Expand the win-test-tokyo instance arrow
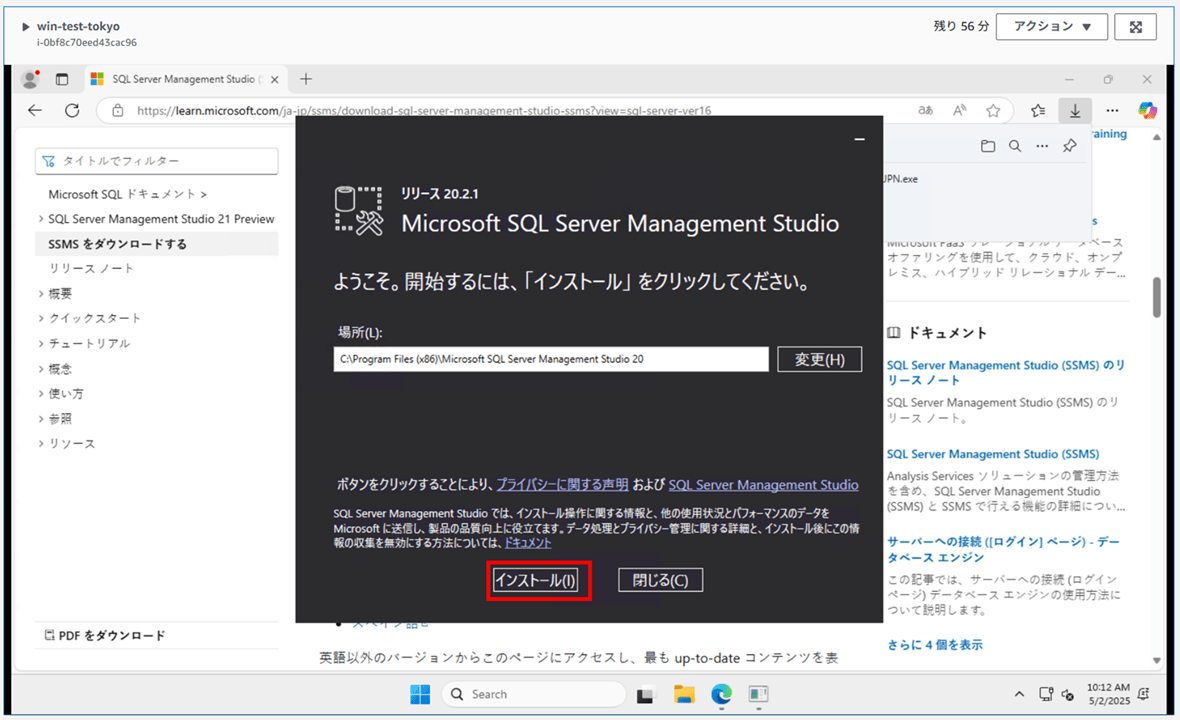 [x=26, y=27]
